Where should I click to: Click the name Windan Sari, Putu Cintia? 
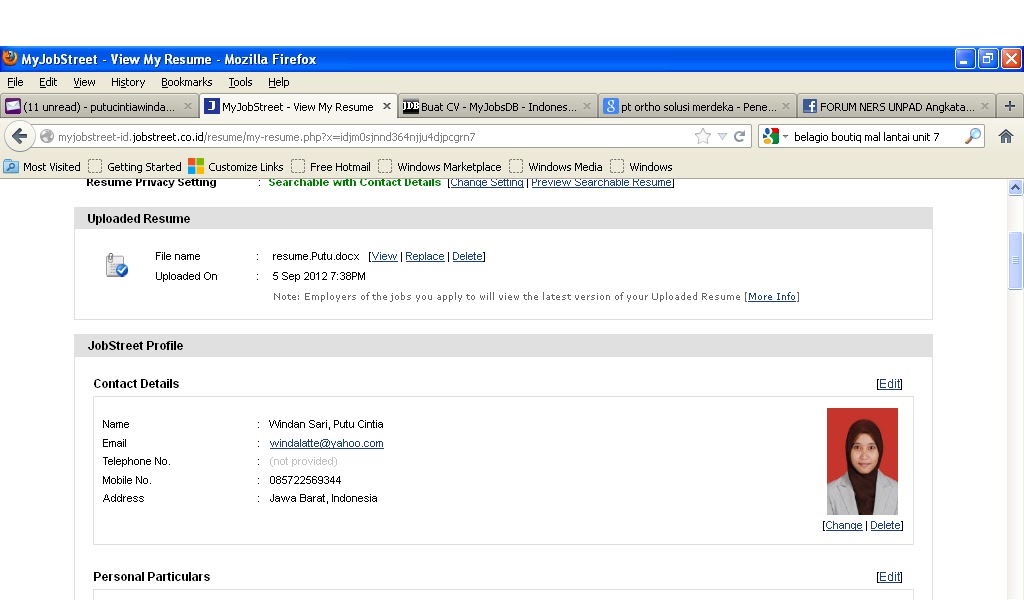[x=326, y=424]
